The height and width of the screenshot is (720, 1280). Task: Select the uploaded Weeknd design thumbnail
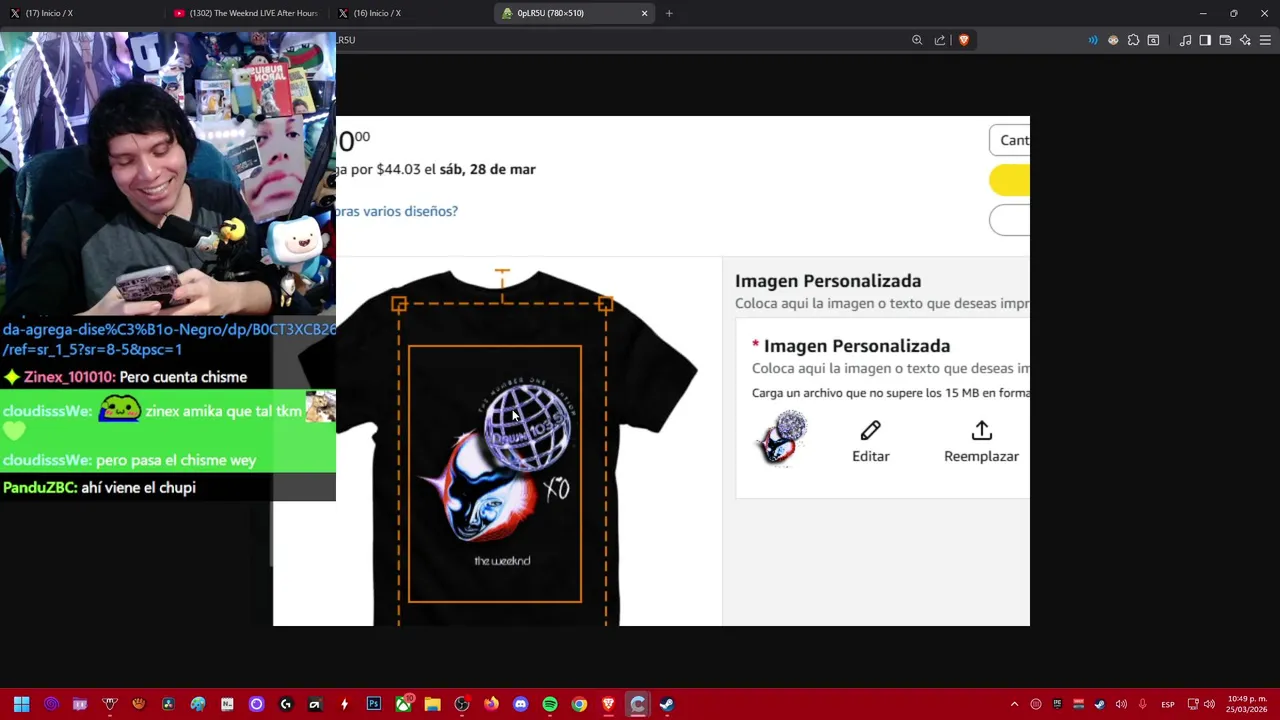(x=783, y=438)
